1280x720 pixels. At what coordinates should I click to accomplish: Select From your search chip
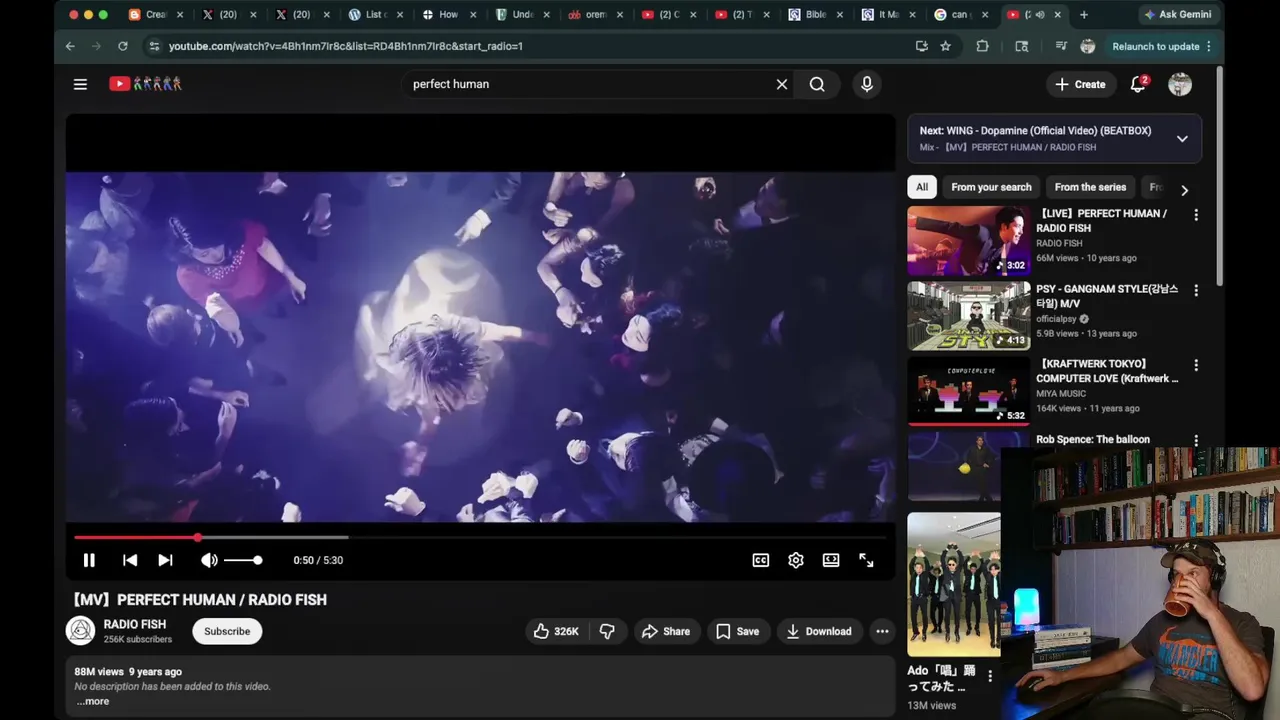pos(991,187)
